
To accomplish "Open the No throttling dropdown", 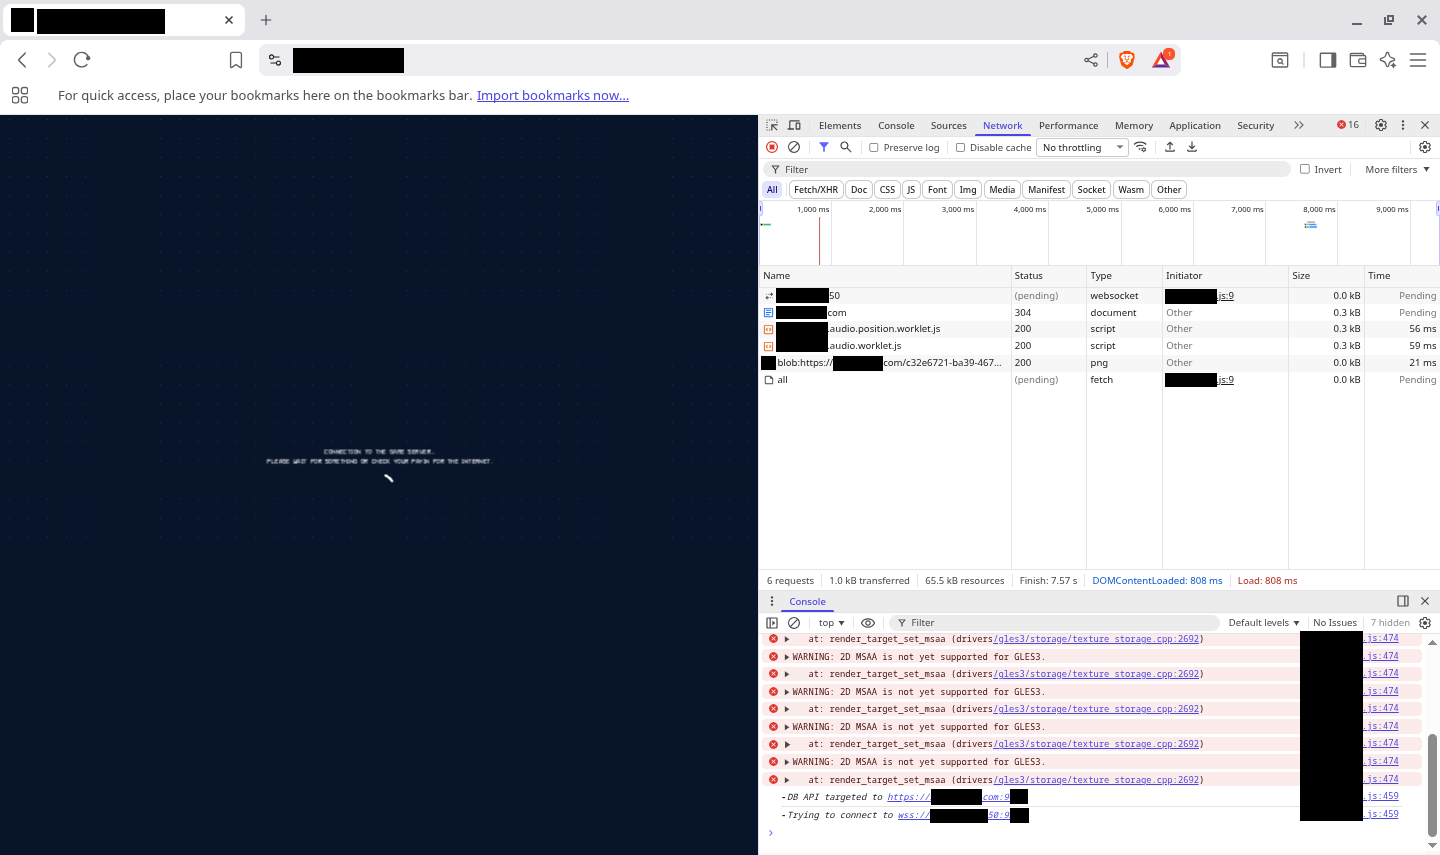I will click(1083, 148).
